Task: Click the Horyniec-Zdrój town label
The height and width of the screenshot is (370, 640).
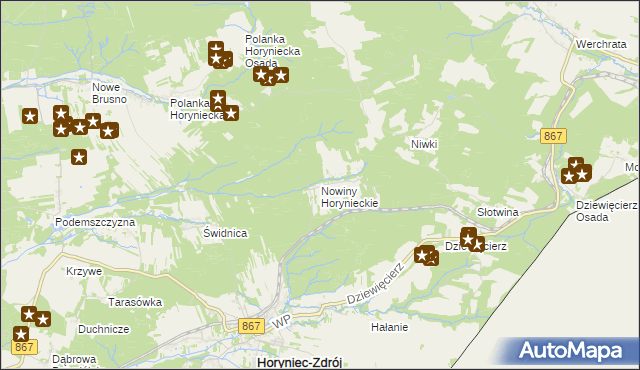Action: (x=300, y=363)
